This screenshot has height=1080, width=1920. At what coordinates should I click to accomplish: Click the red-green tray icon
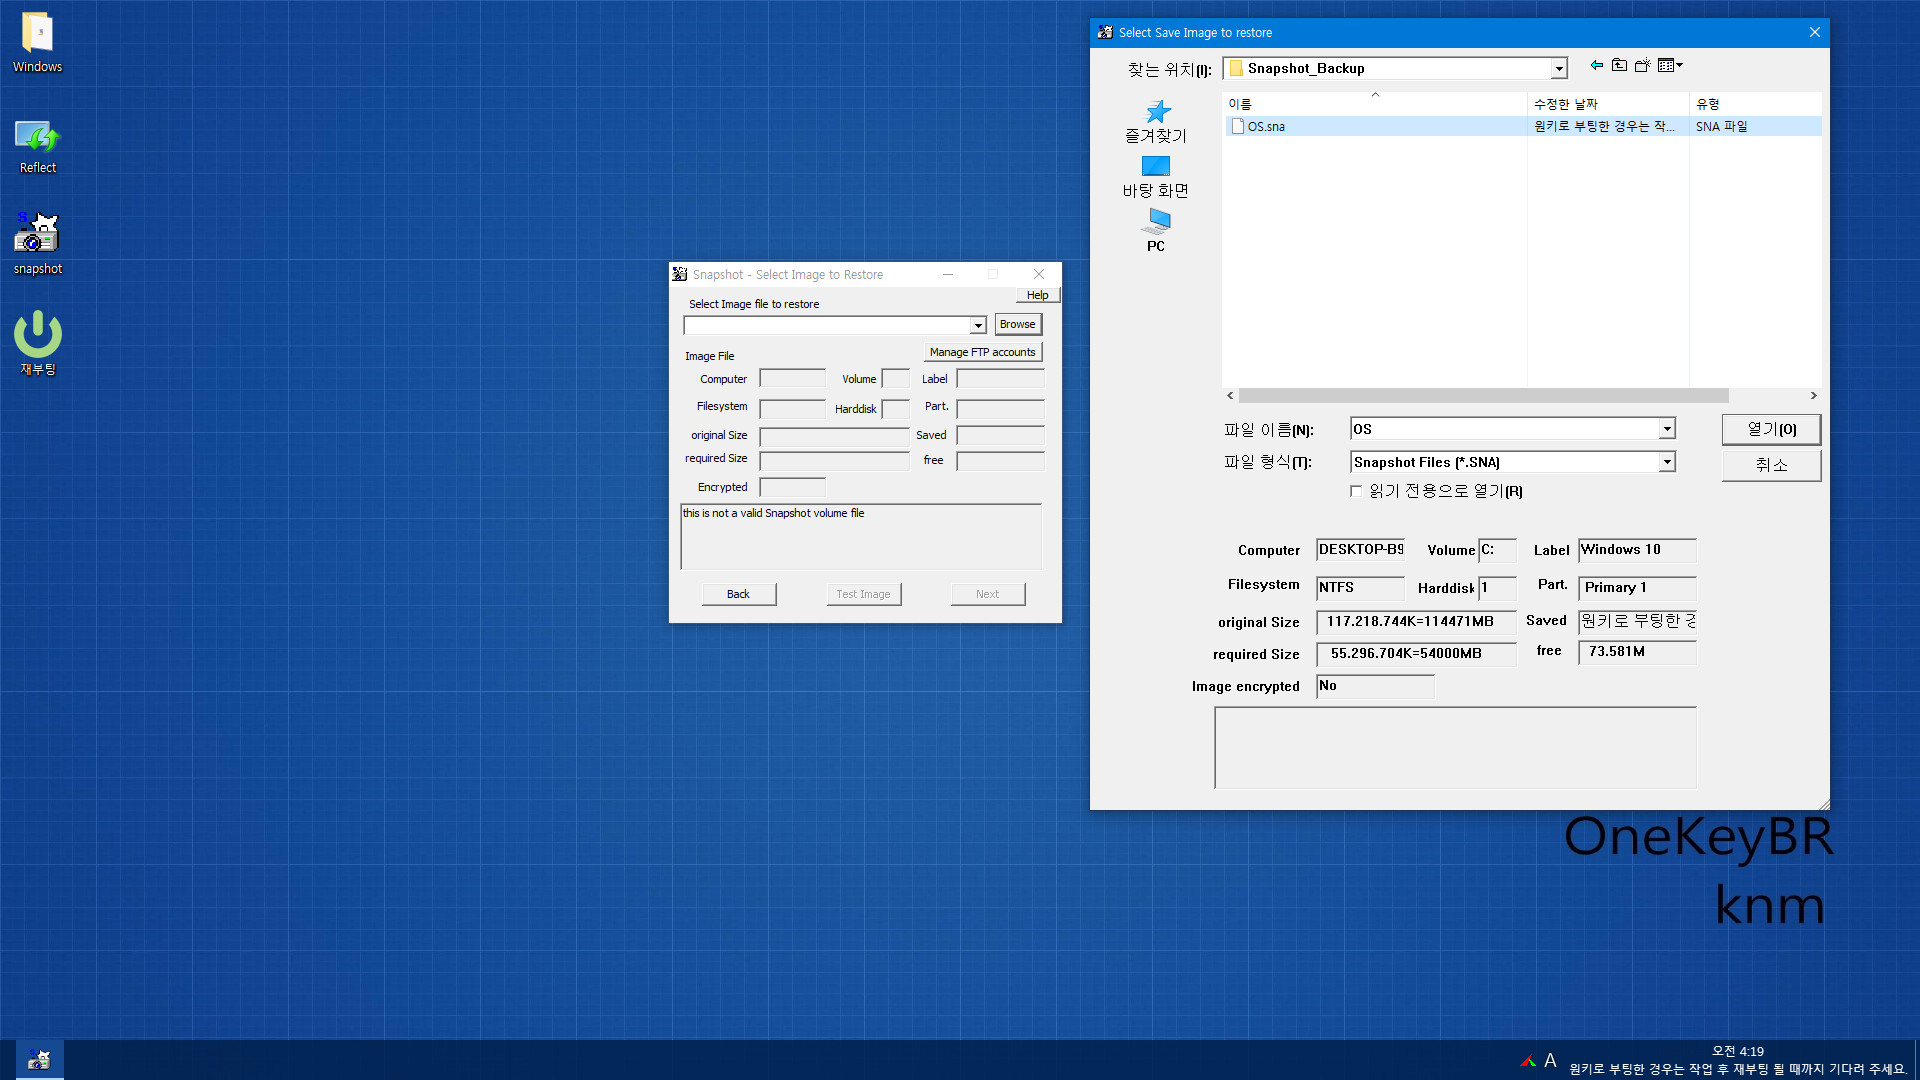point(1528,1061)
